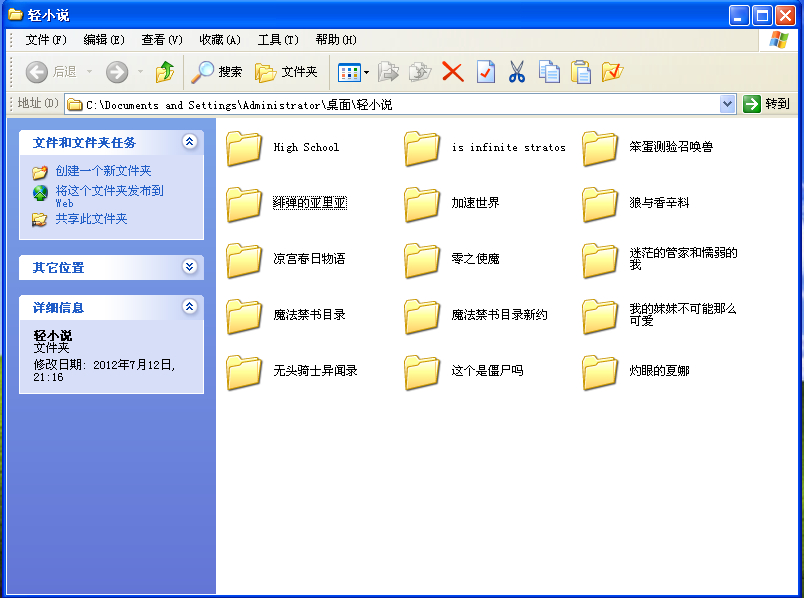Open the Forward button history dropdown arrow
This screenshot has height=598, width=804.
140,72
